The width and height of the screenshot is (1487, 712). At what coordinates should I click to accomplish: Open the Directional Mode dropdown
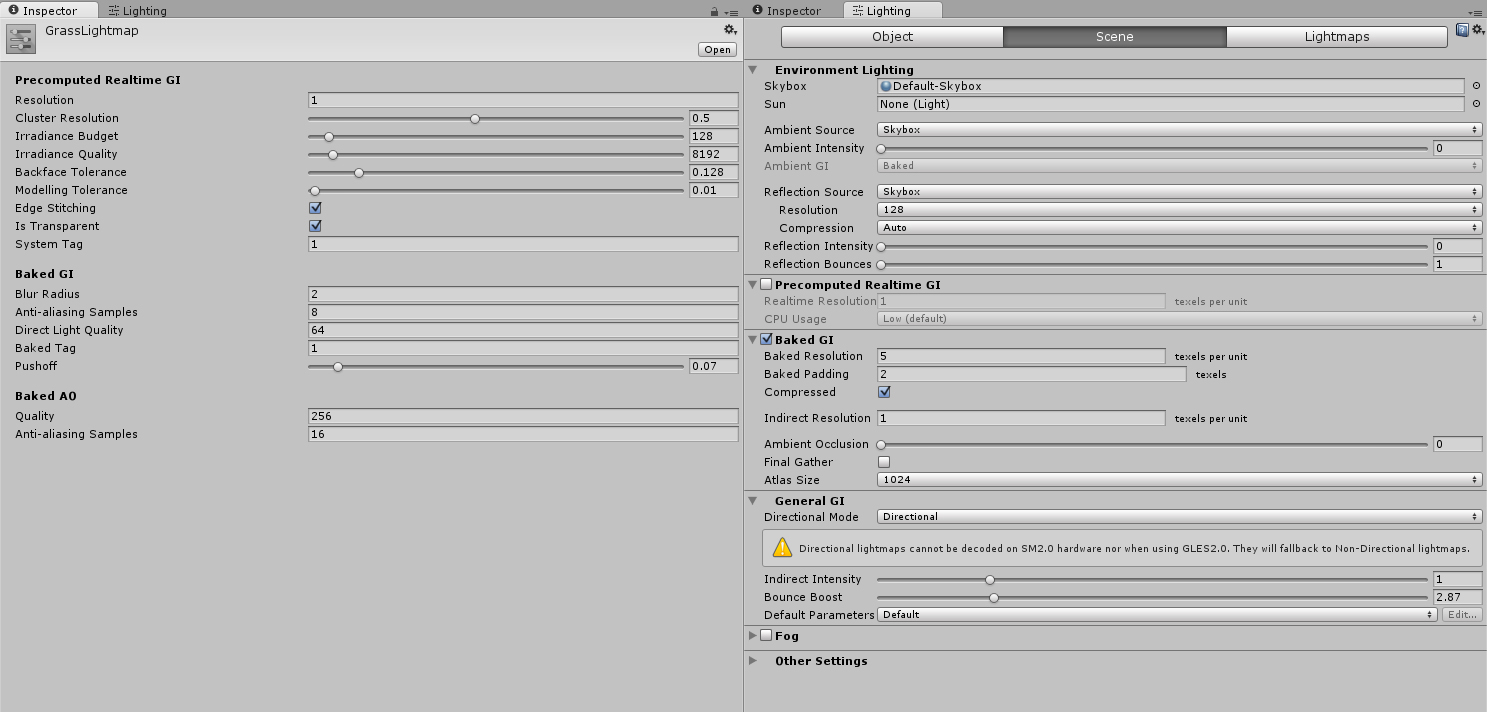tap(1179, 517)
